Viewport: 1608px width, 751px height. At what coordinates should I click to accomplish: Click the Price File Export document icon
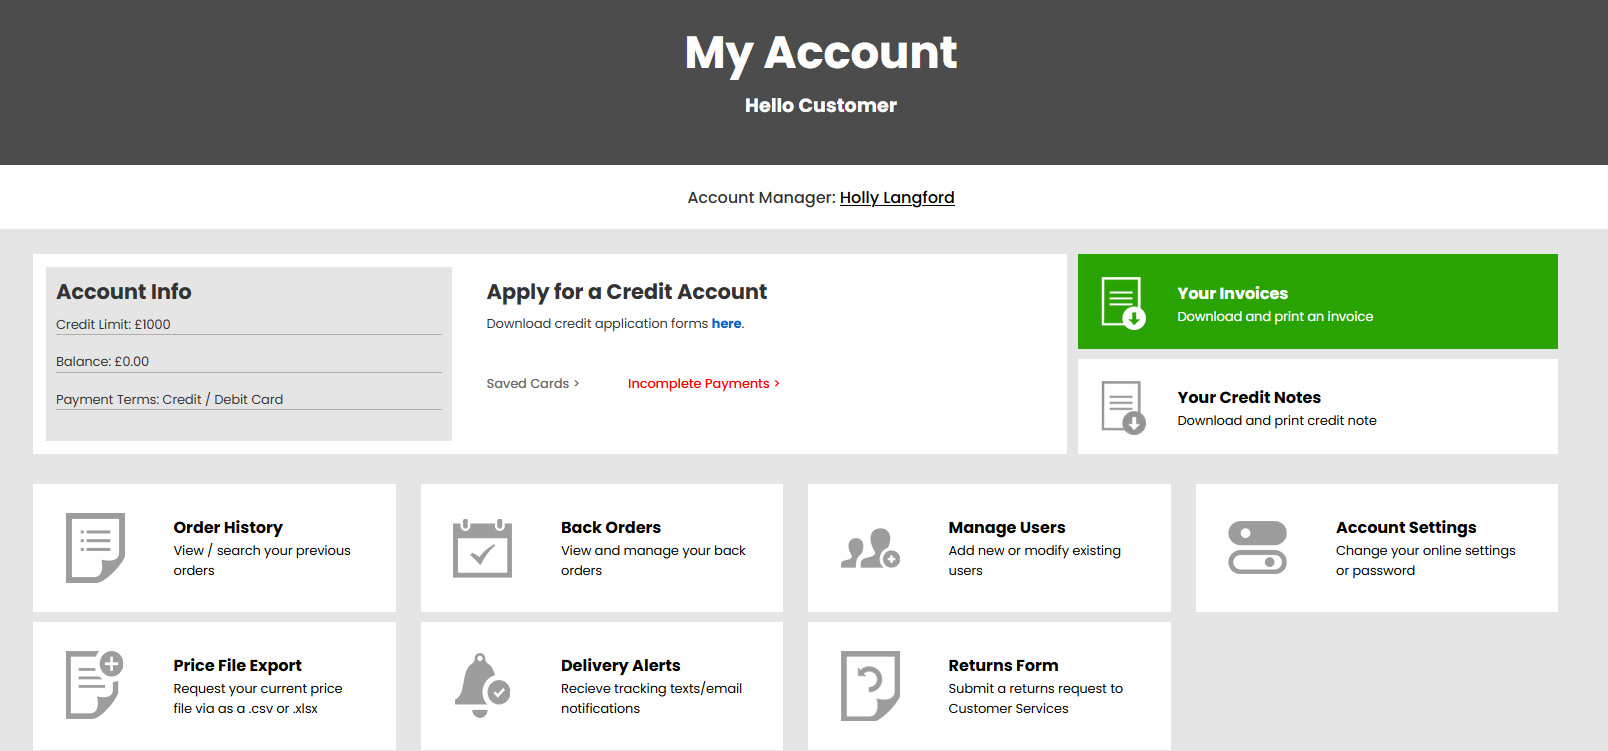click(x=95, y=685)
